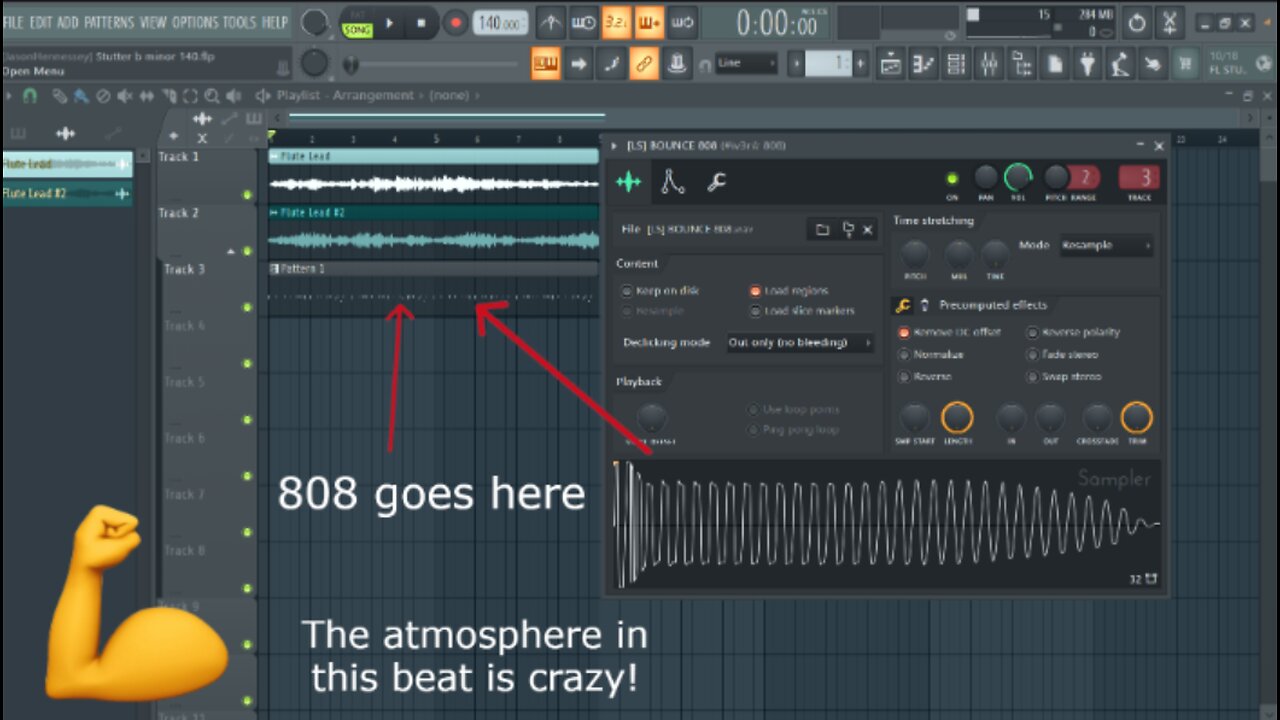
Task: Toggle the channel ON LED
Action: click(951, 178)
